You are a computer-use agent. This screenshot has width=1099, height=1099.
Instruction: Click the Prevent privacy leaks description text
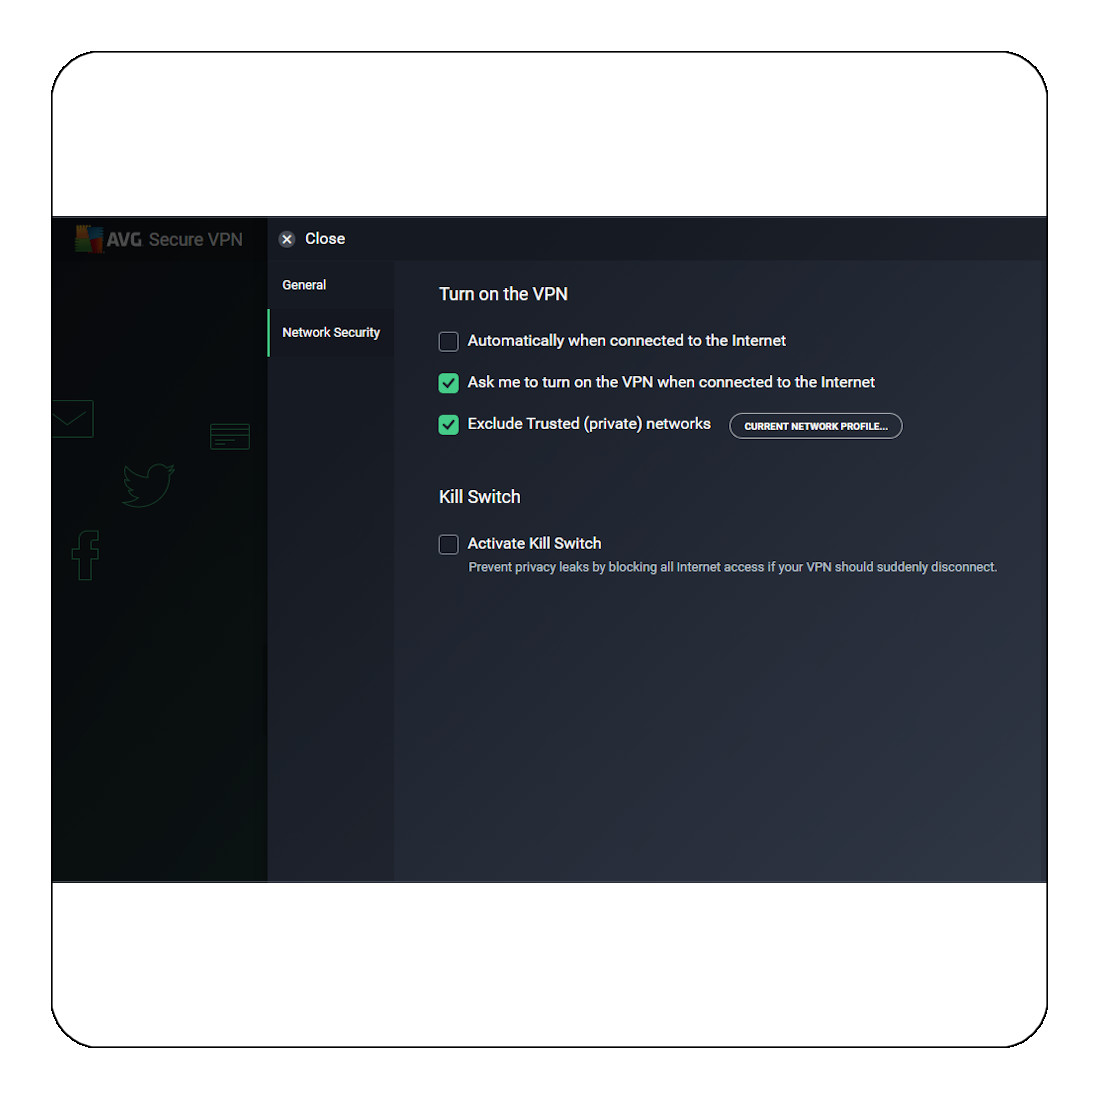(732, 567)
